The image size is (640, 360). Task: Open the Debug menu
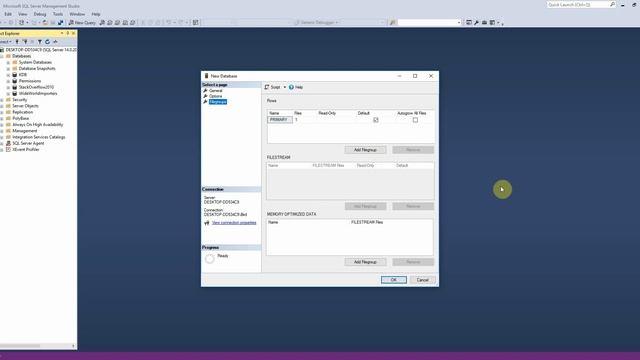(40, 14)
